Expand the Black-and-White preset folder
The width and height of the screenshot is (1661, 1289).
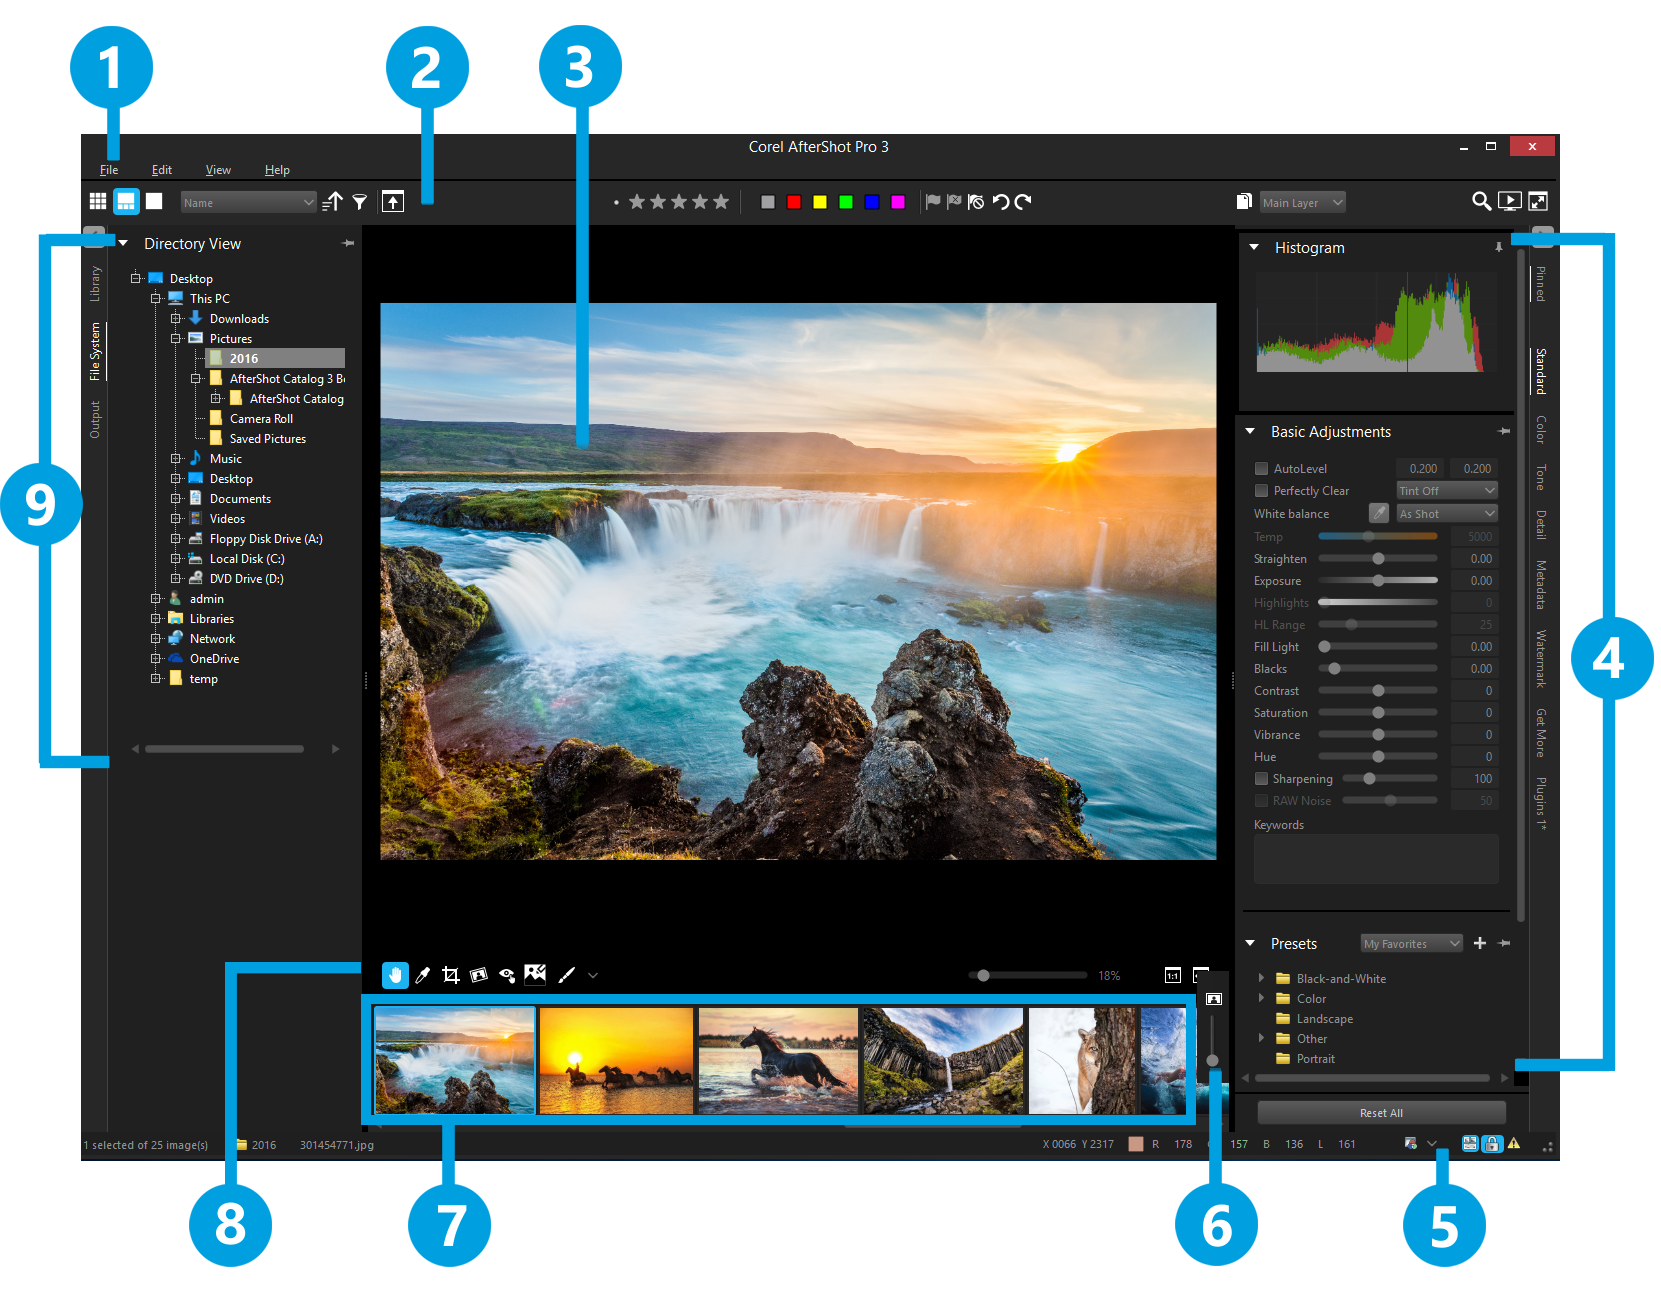tap(1261, 978)
